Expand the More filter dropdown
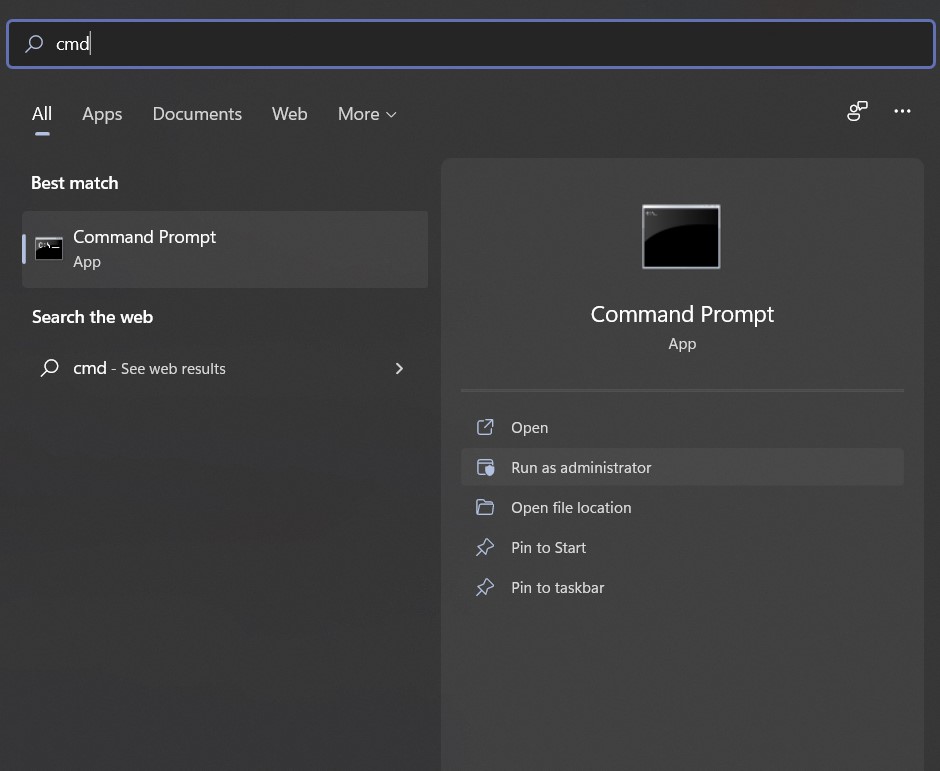The height and width of the screenshot is (771, 940). click(367, 114)
